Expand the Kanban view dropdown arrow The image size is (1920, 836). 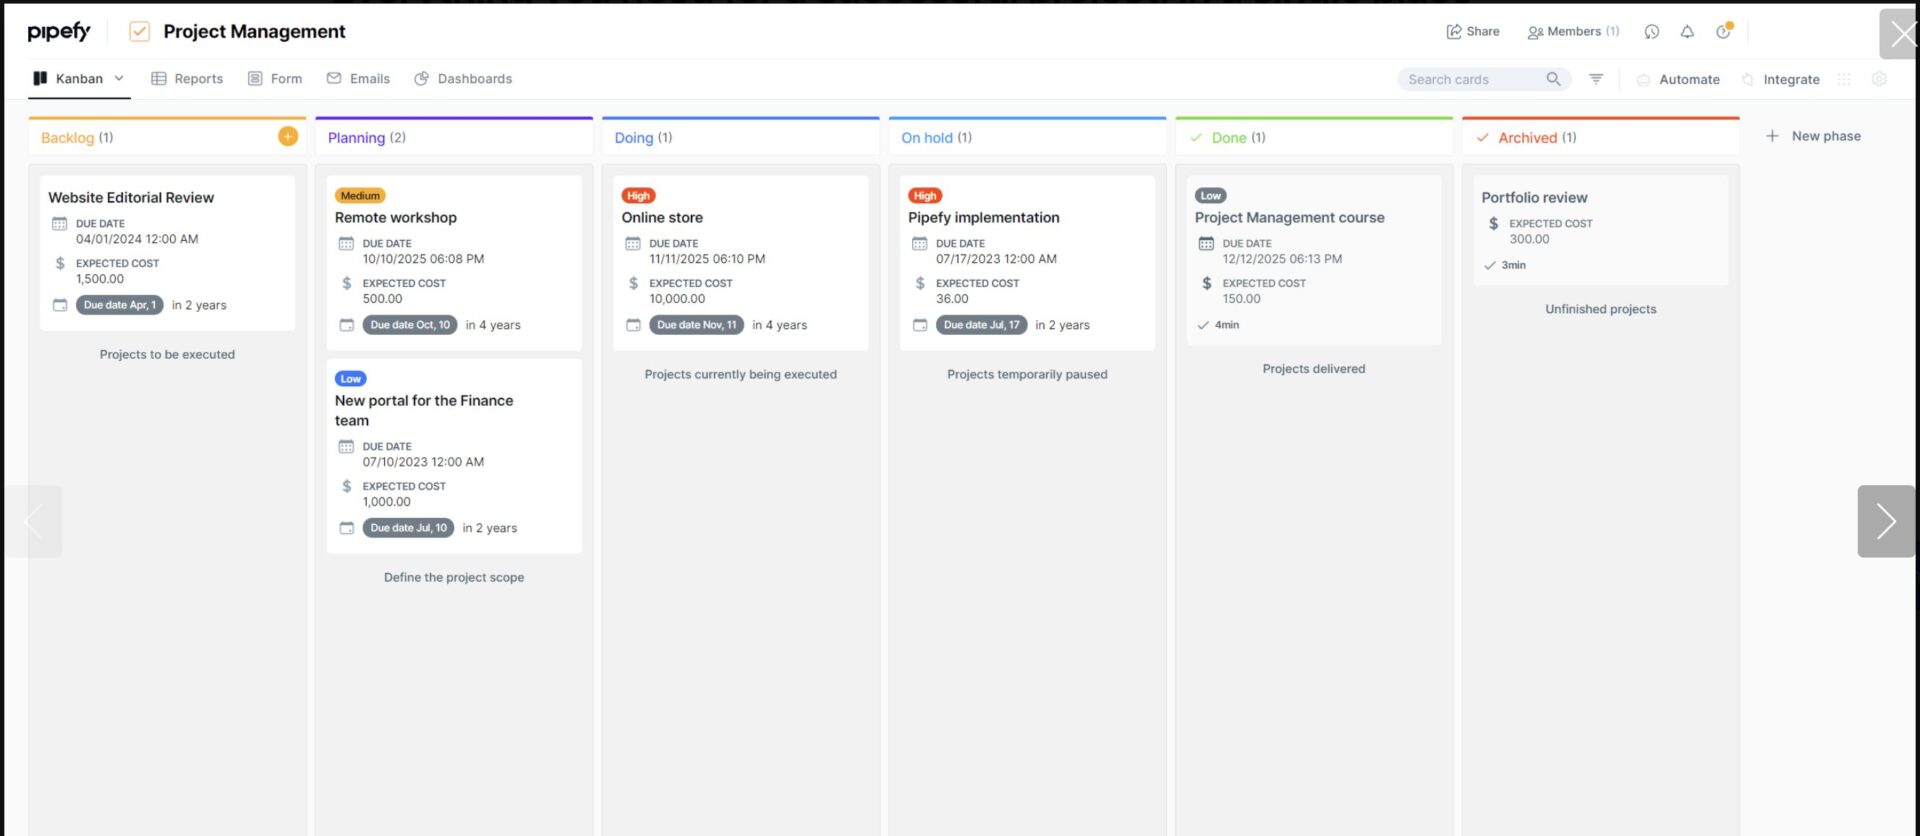[119, 79]
